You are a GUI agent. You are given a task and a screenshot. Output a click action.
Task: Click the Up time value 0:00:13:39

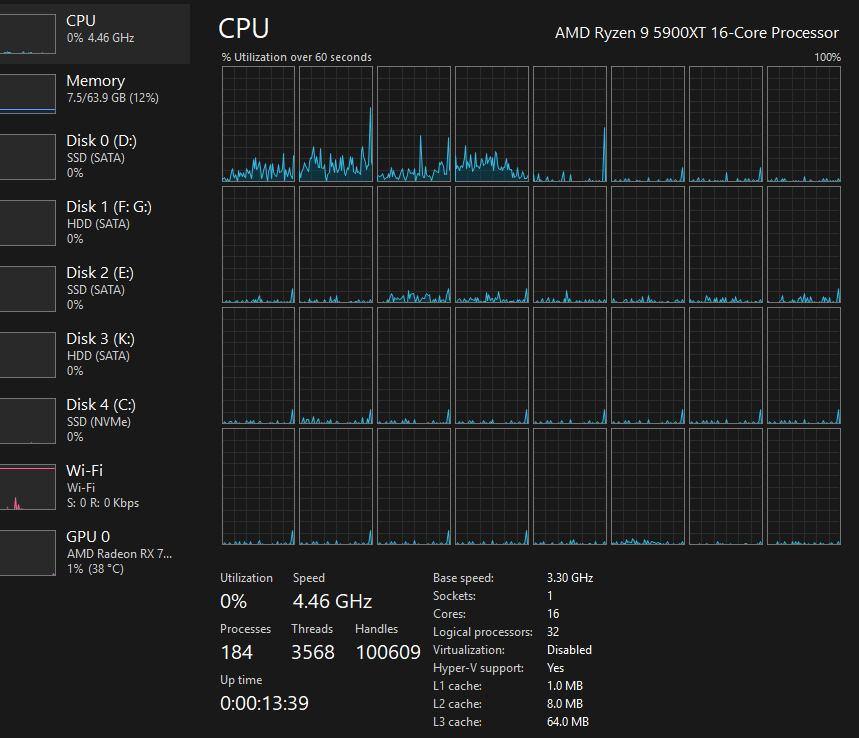pos(264,703)
